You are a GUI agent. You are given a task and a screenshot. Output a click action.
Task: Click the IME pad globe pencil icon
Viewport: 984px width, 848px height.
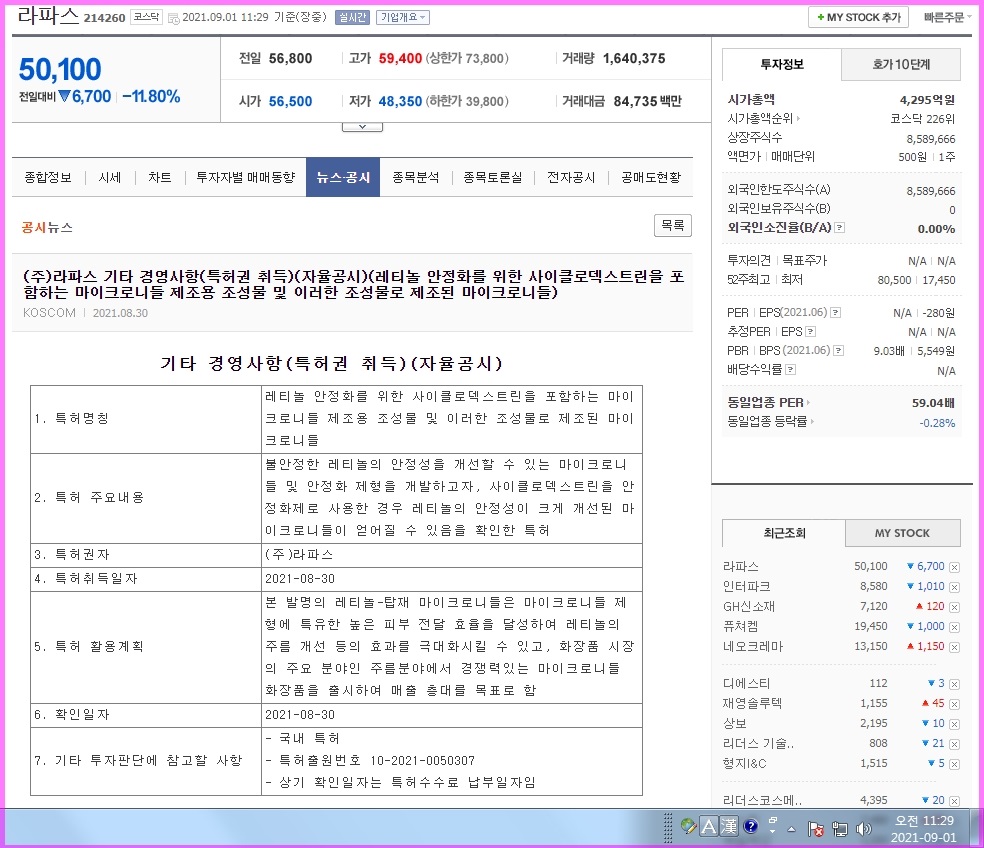click(688, 827)
